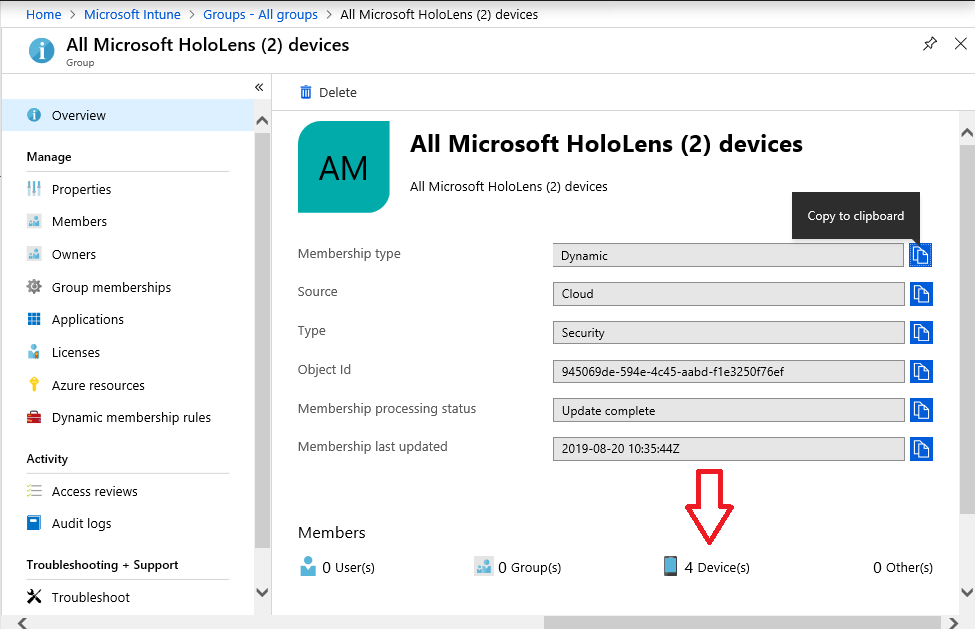Viewport: 975px width, 629px height.
Task: Click the Type field showing Security
Action: coord(729,333)
